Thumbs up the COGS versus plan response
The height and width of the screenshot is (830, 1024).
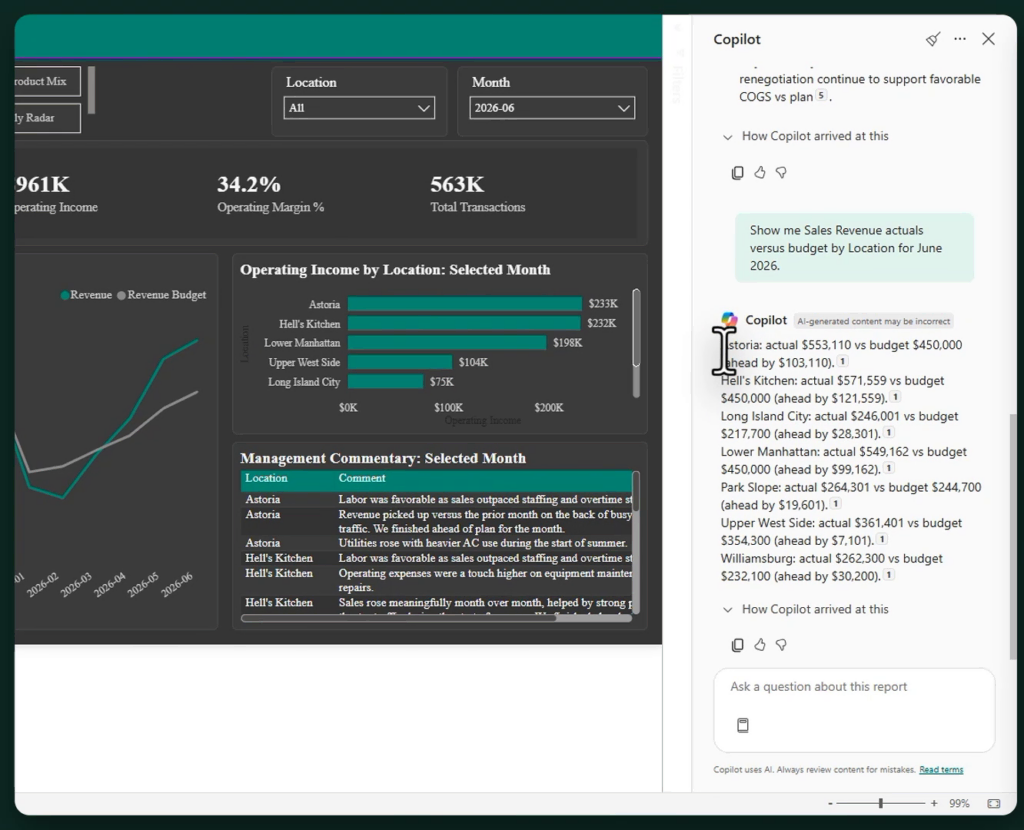(x=760, y=172)
